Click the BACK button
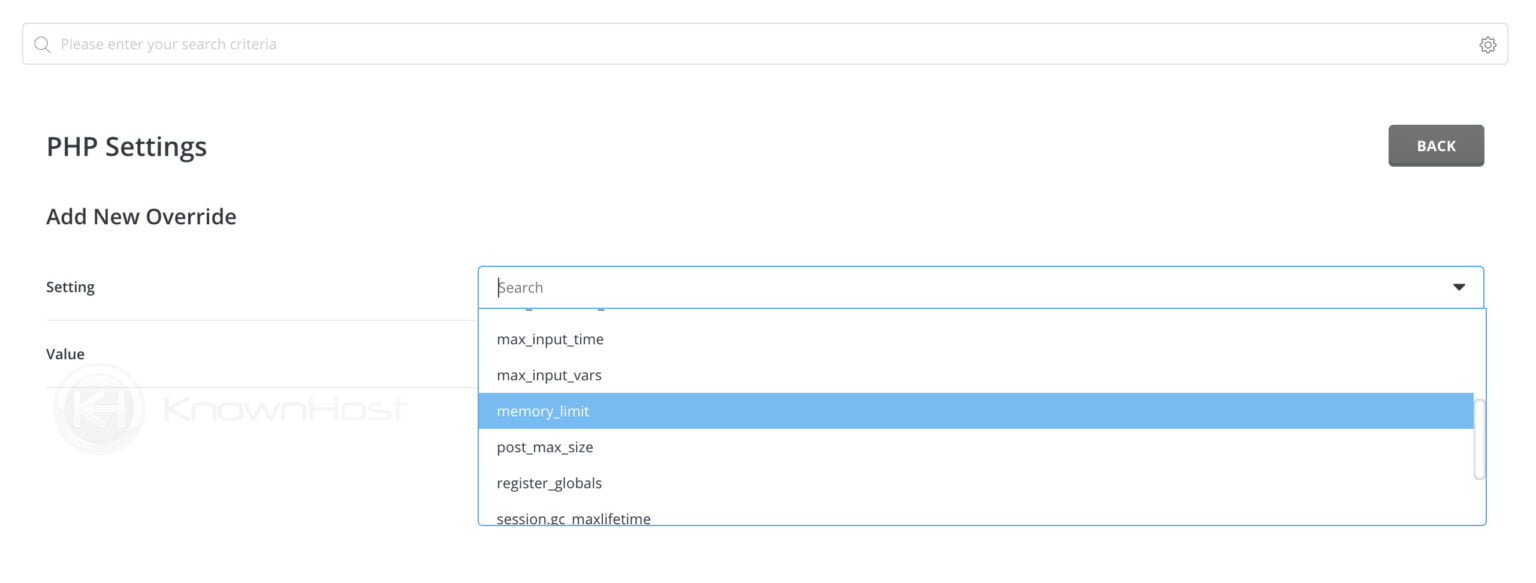Viewport: 1536px width, 583px height. point(1436,145)
